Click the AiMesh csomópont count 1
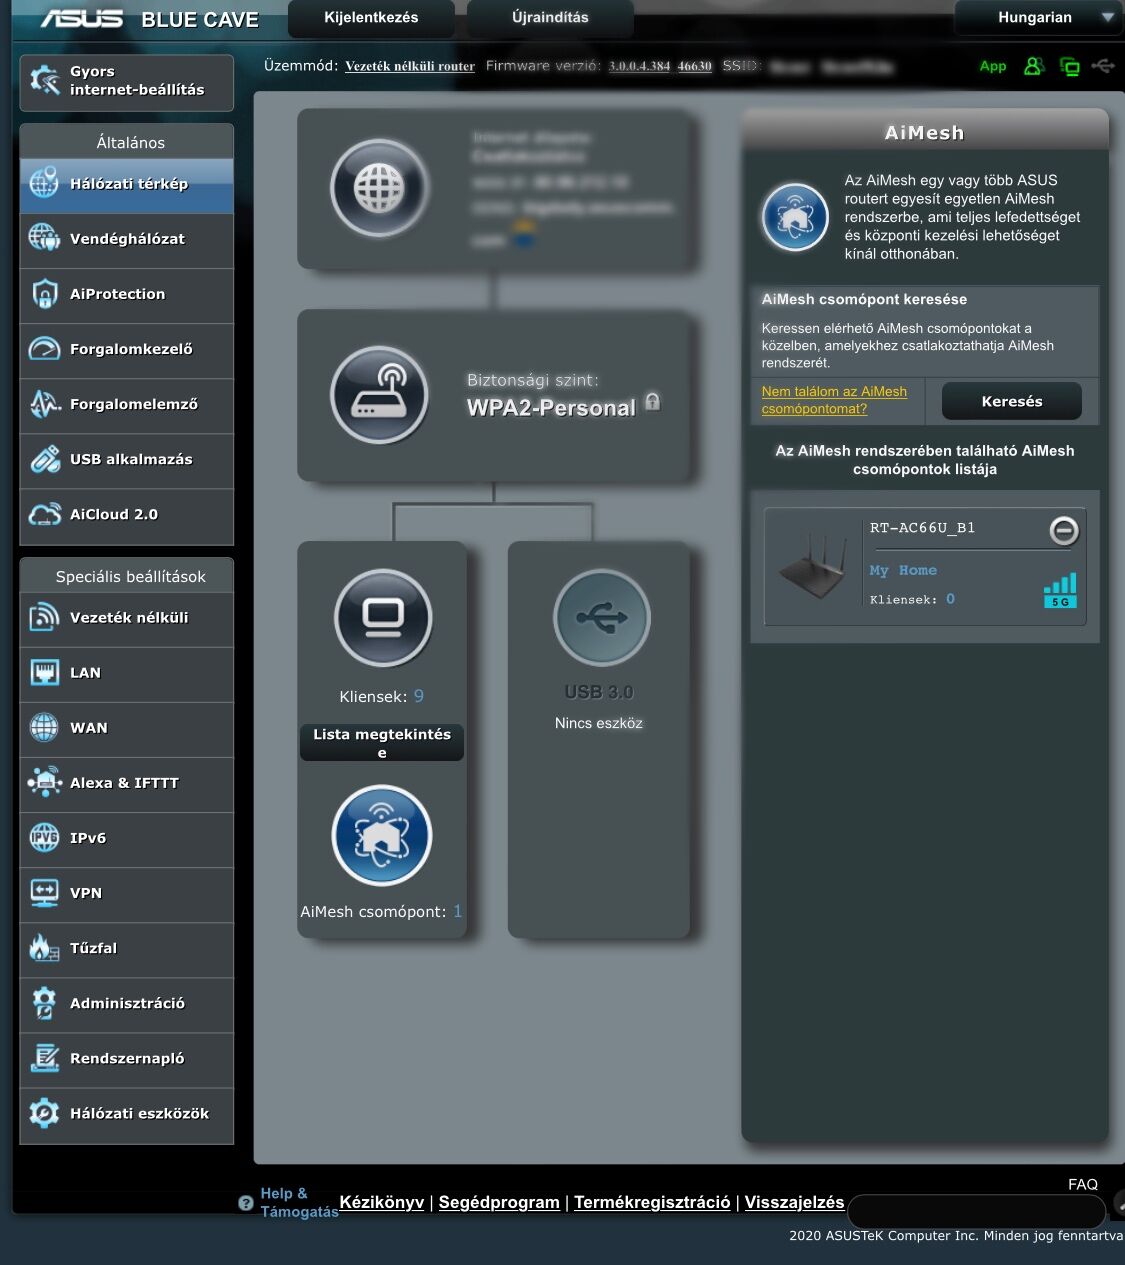This screenshot has width=1125, height=1265. point(458,911)
